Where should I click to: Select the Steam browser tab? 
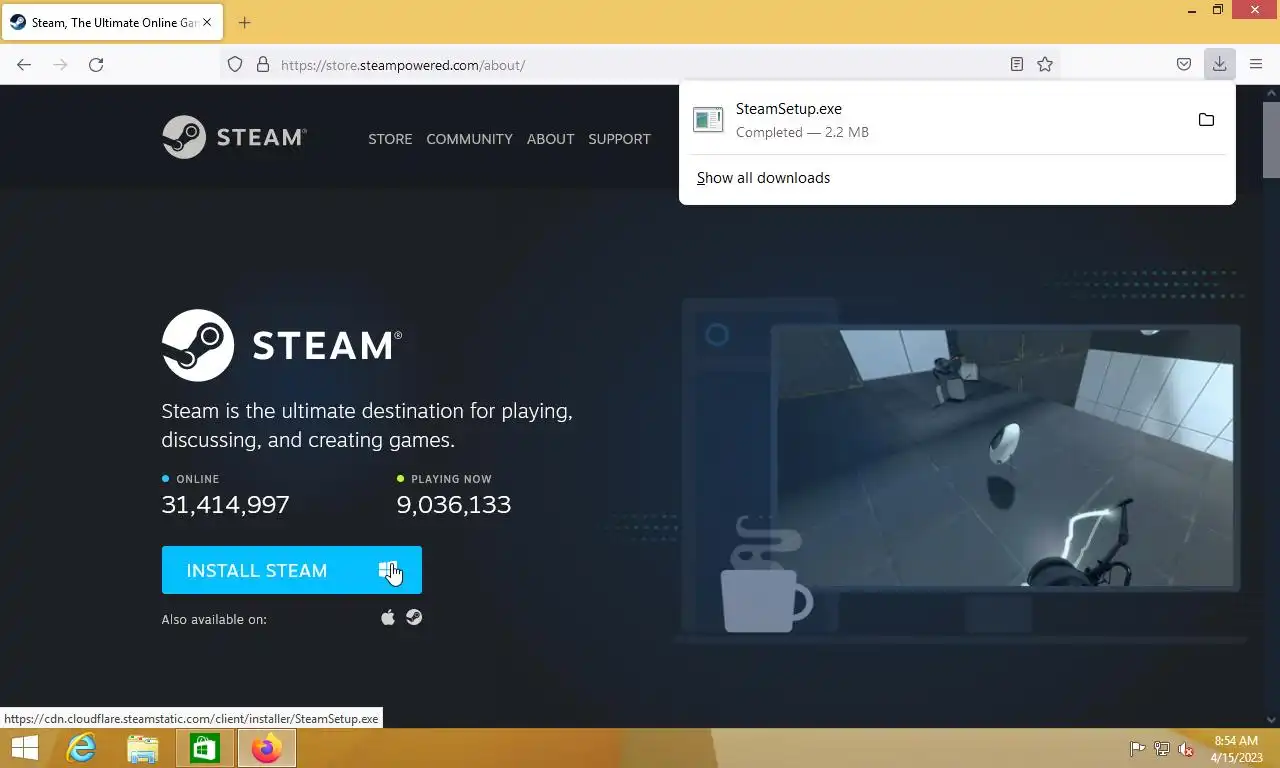point(110,22)
